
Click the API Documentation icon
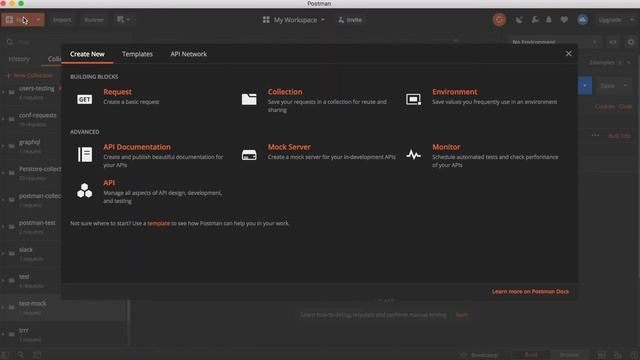[x=84, y=155]
